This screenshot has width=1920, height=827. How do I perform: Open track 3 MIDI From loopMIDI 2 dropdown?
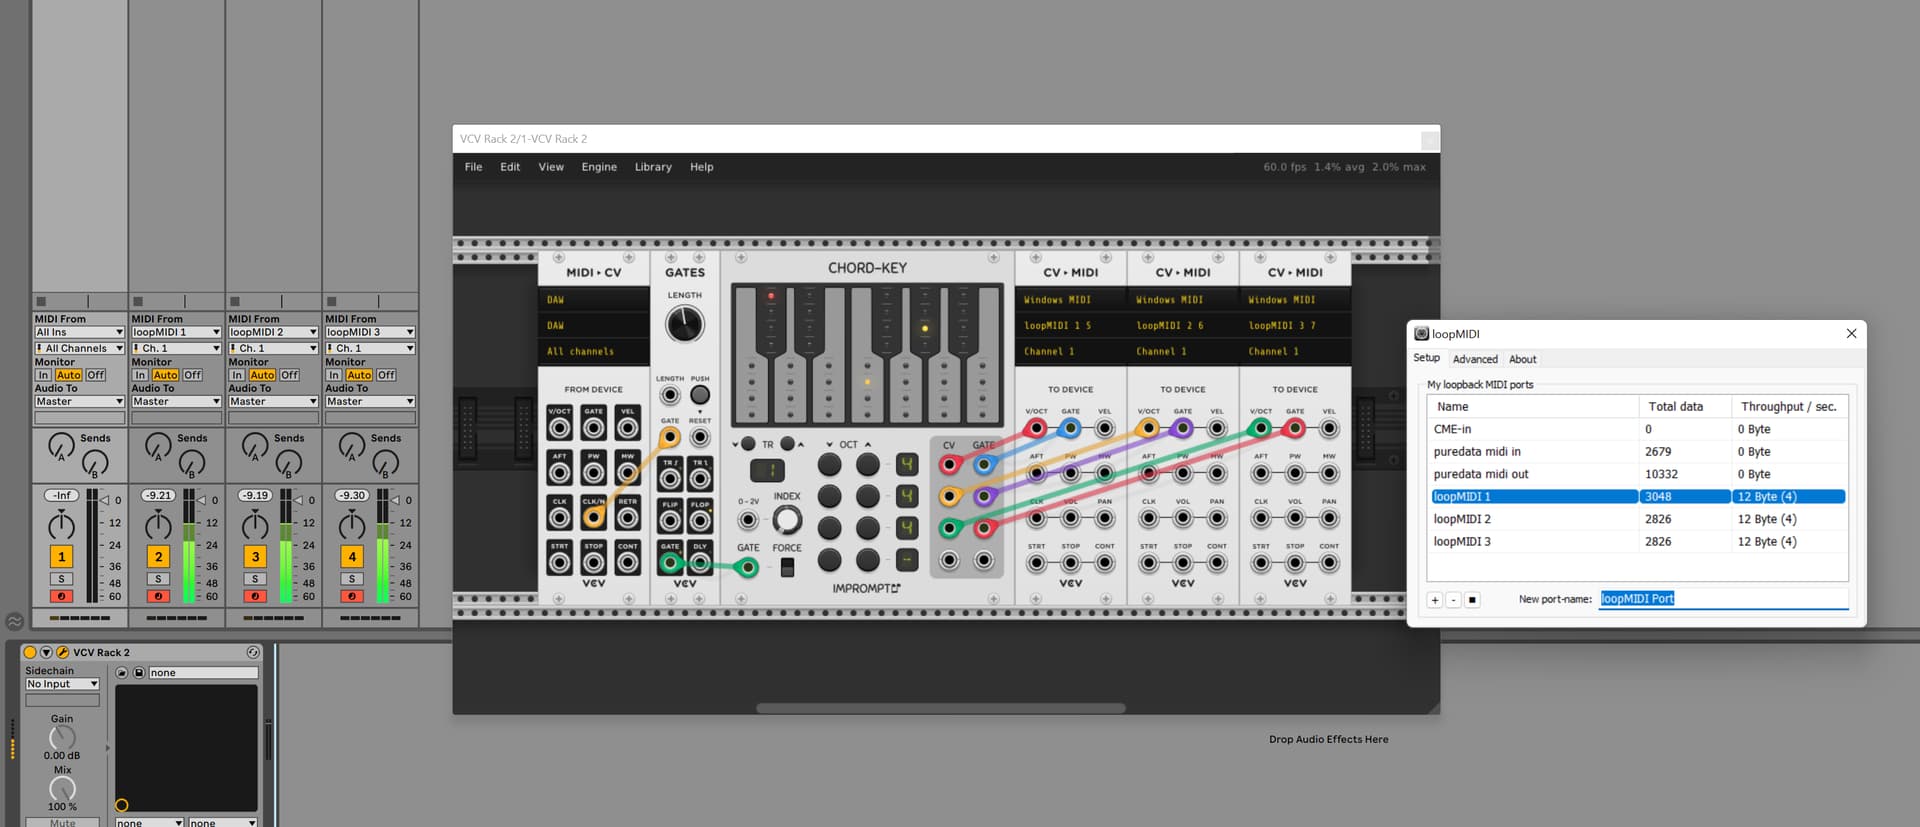click(x=273, y=332)
